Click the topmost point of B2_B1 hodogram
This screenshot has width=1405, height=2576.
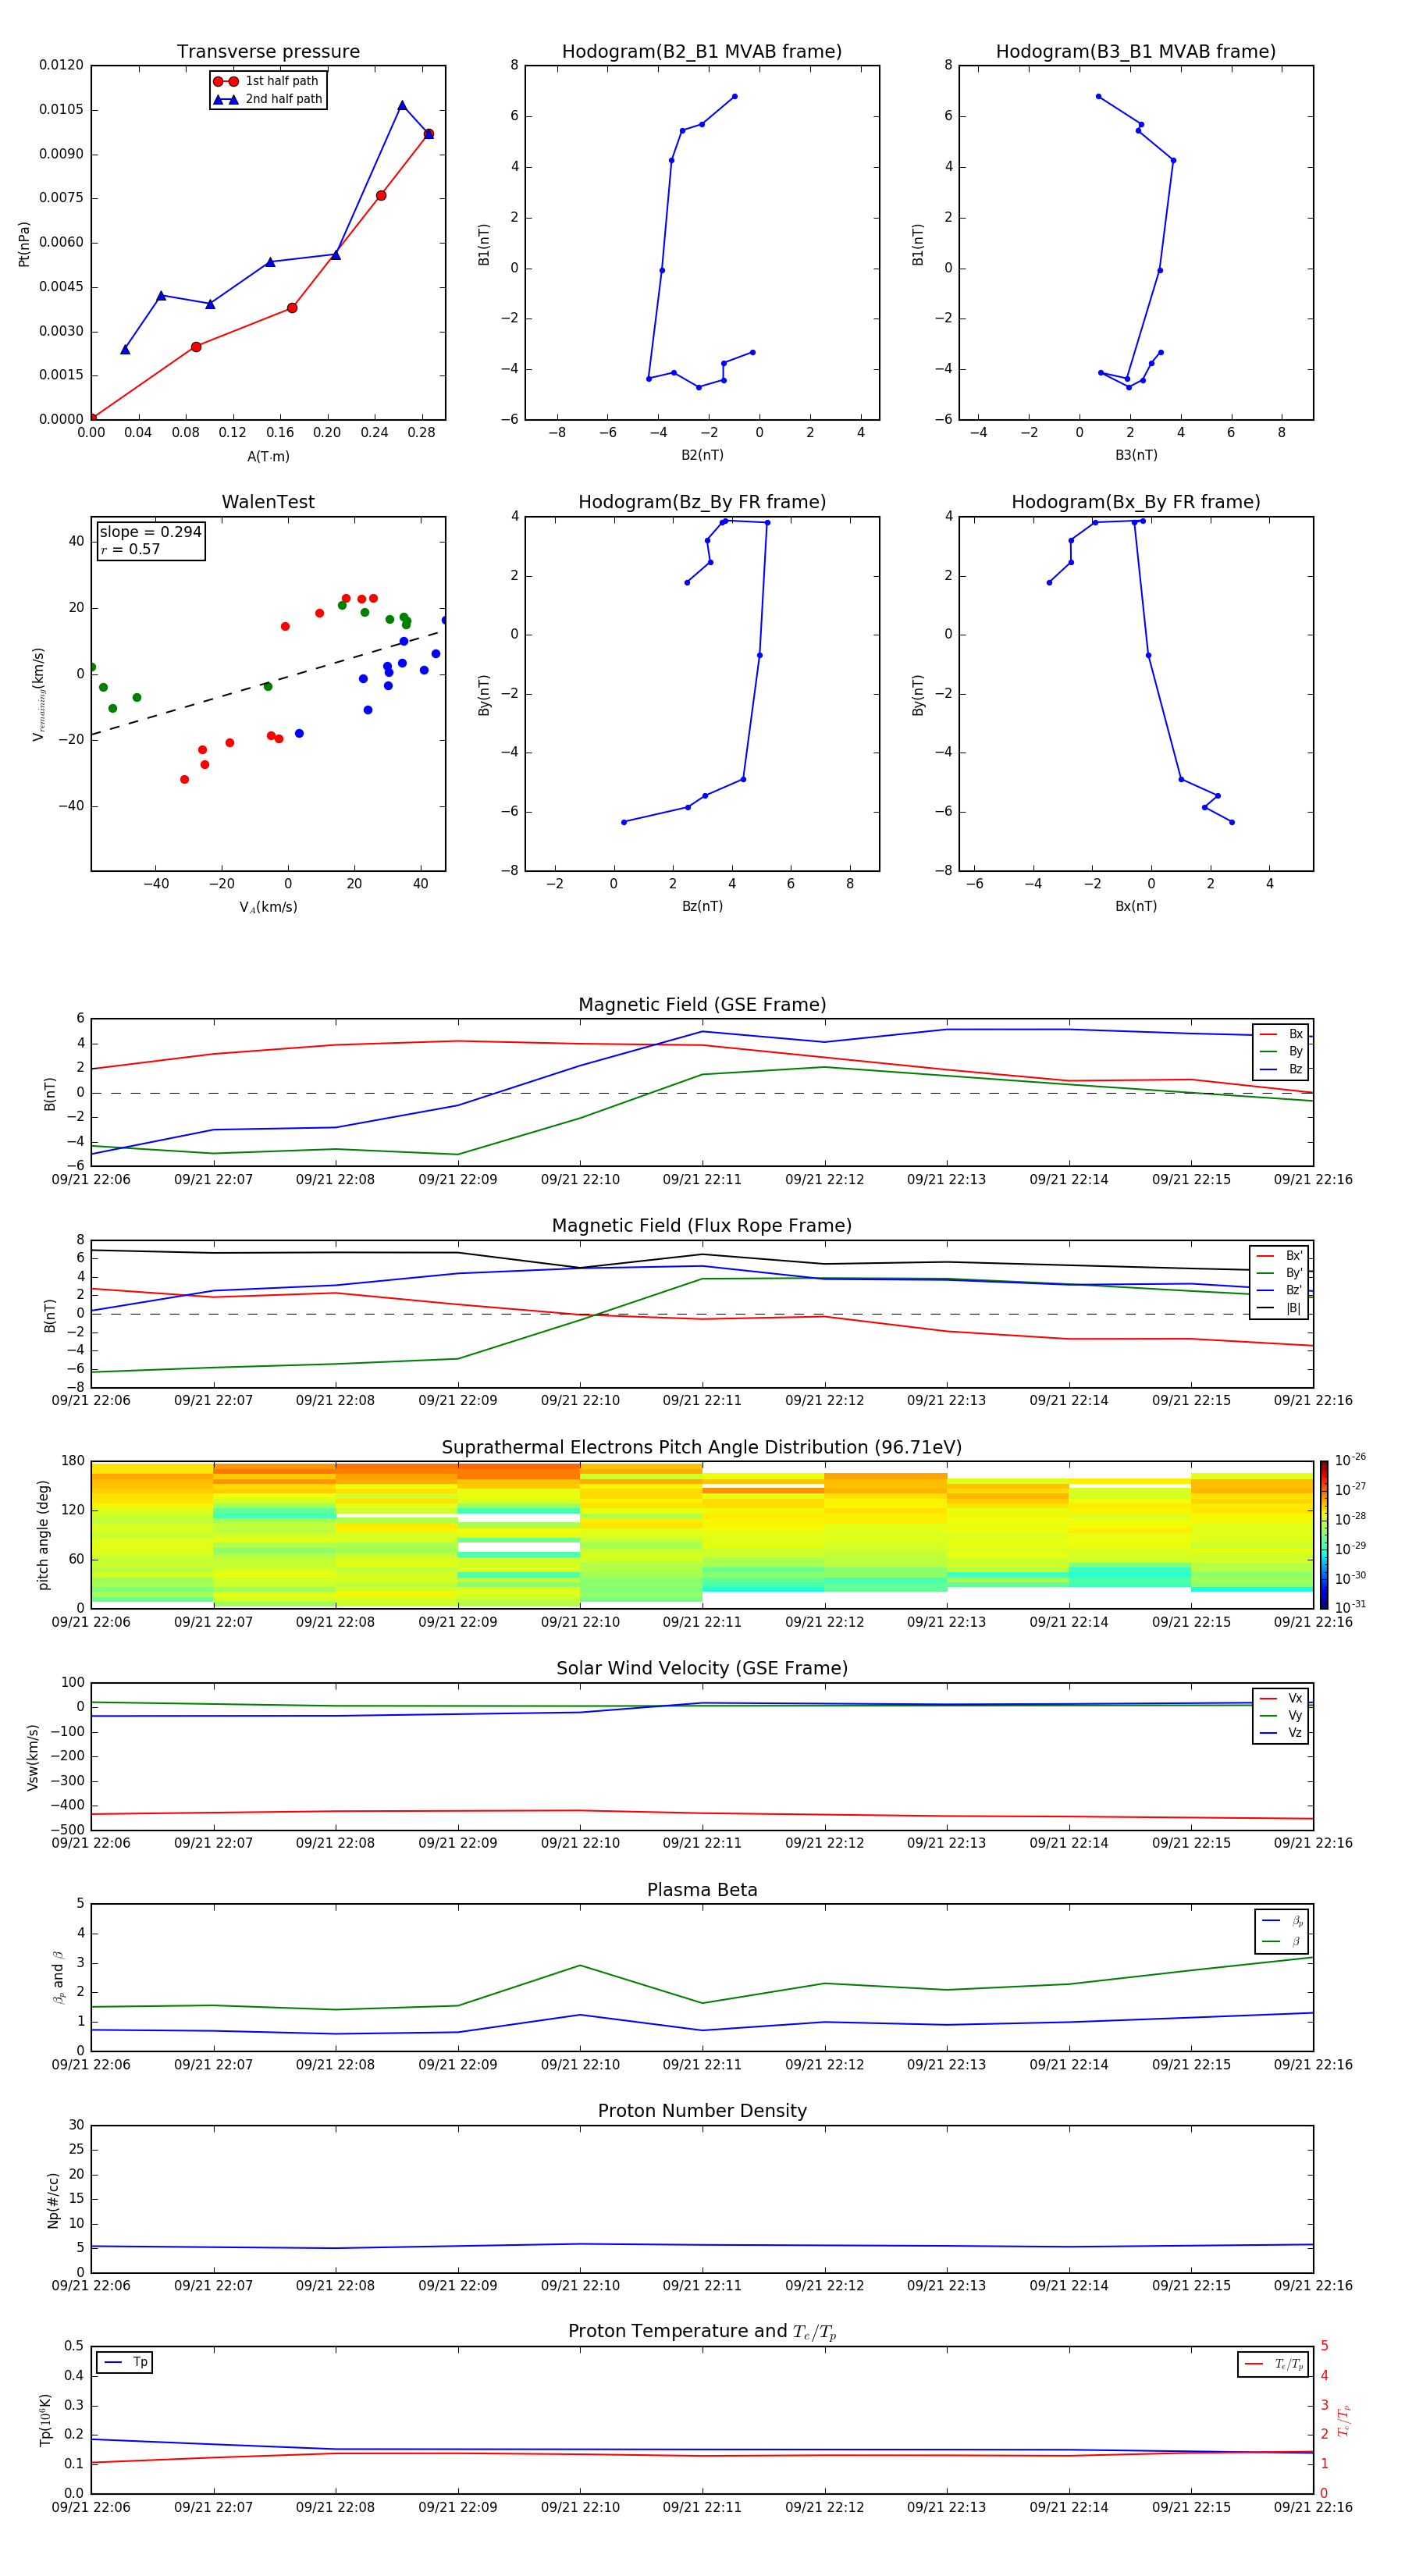click(x=735, y=97)
